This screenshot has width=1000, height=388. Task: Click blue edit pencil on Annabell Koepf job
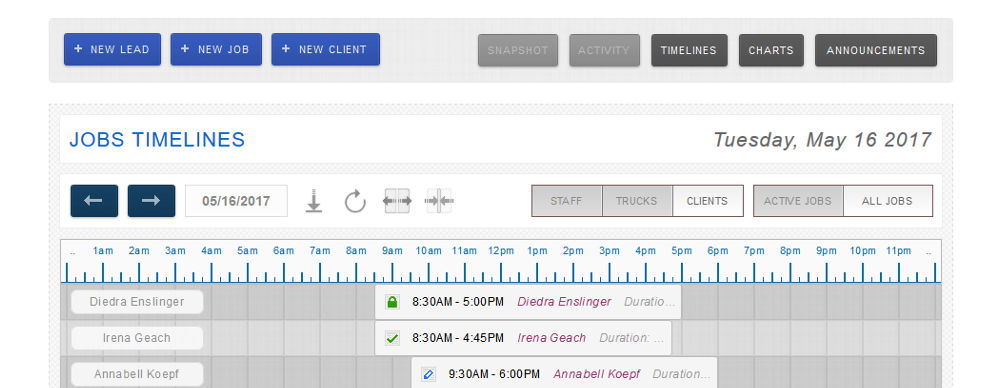click(x=429, y=375)
